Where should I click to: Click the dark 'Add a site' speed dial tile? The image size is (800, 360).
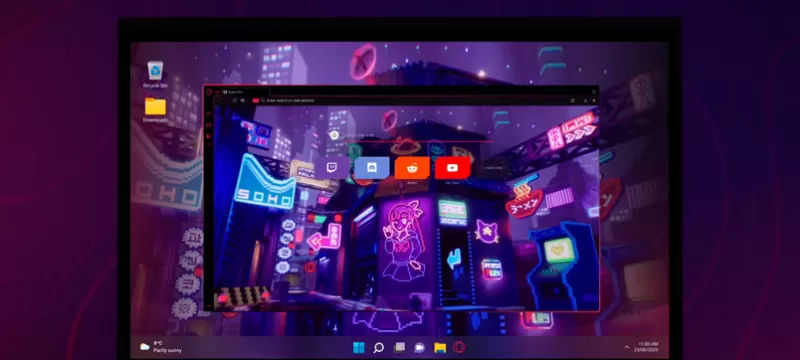click(x=493, y=168)
